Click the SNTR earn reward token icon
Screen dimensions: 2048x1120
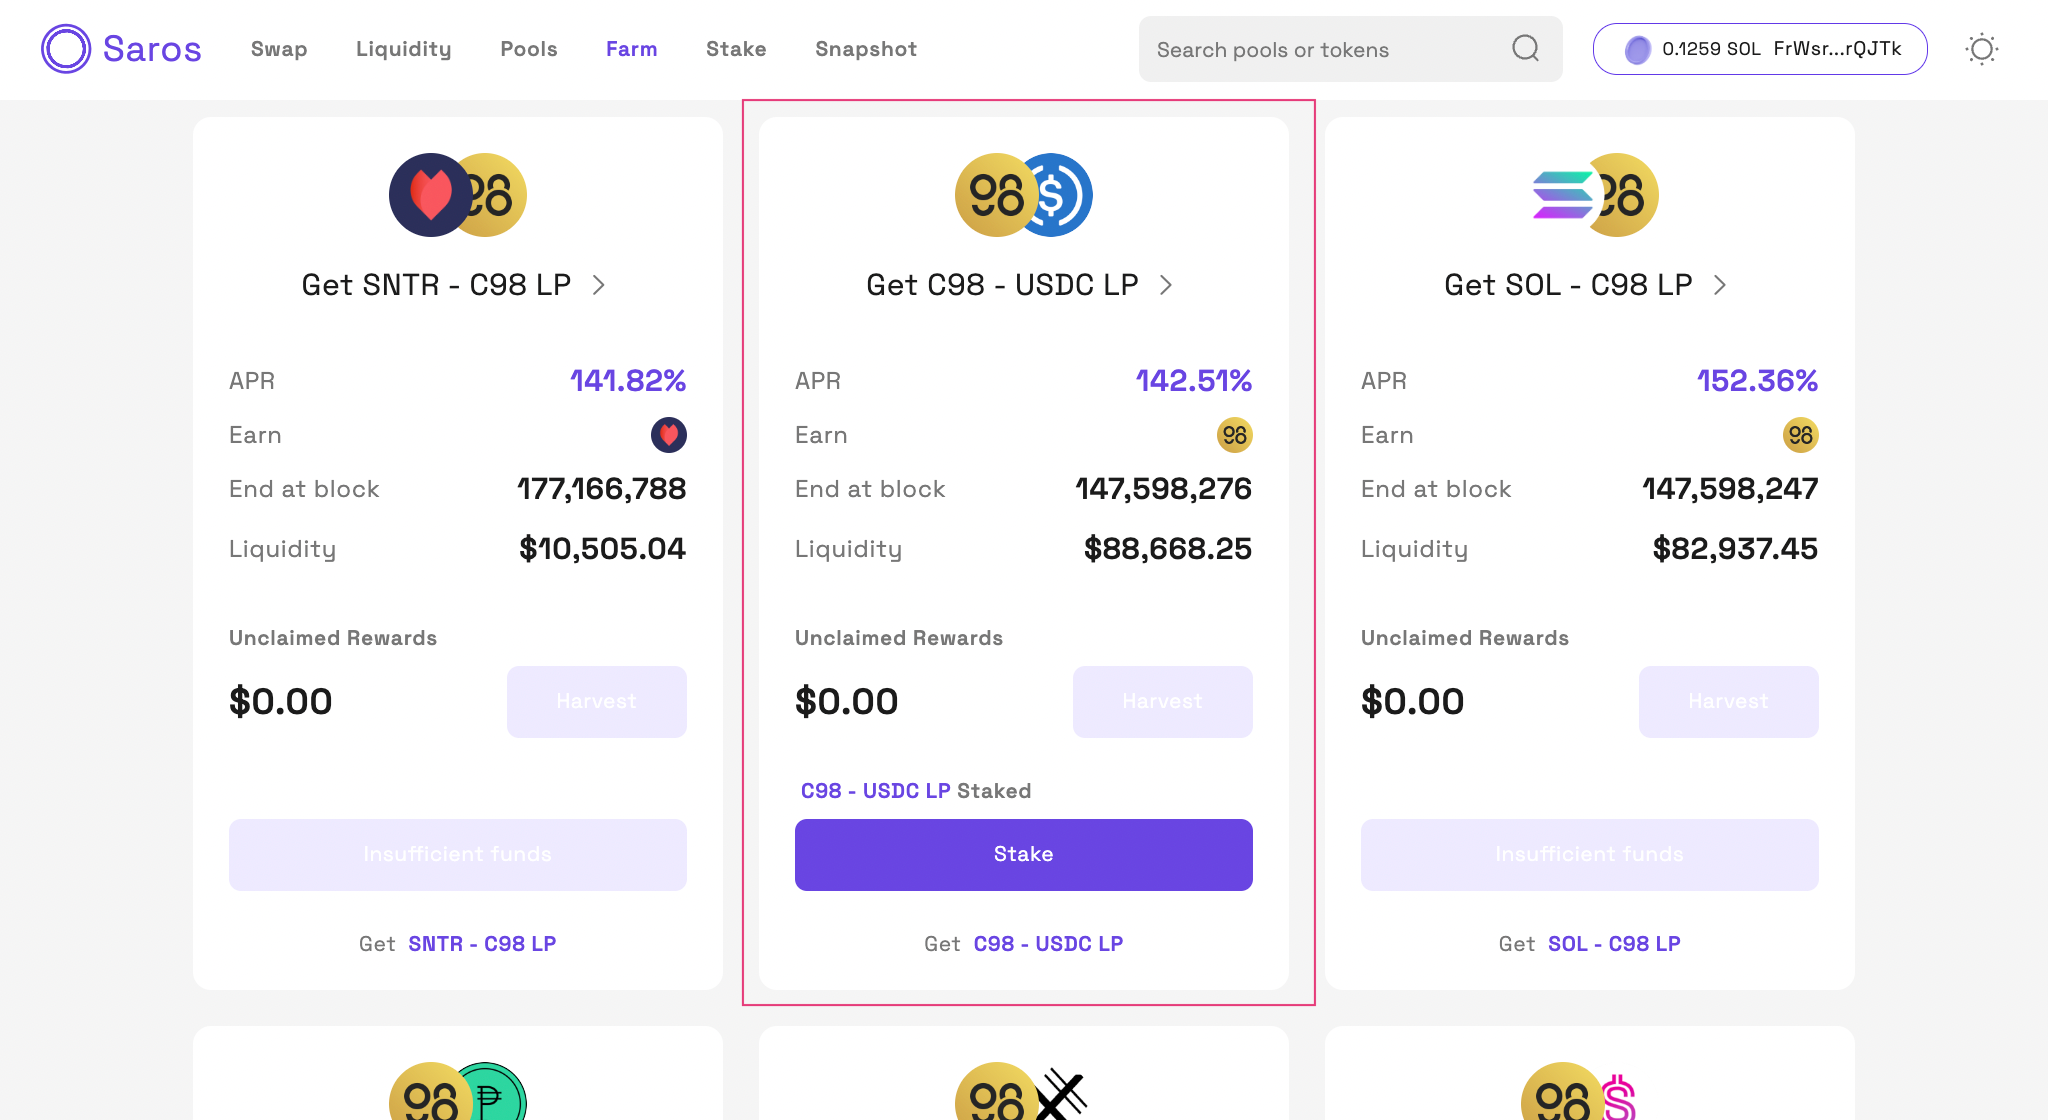[x=668, y=435]
